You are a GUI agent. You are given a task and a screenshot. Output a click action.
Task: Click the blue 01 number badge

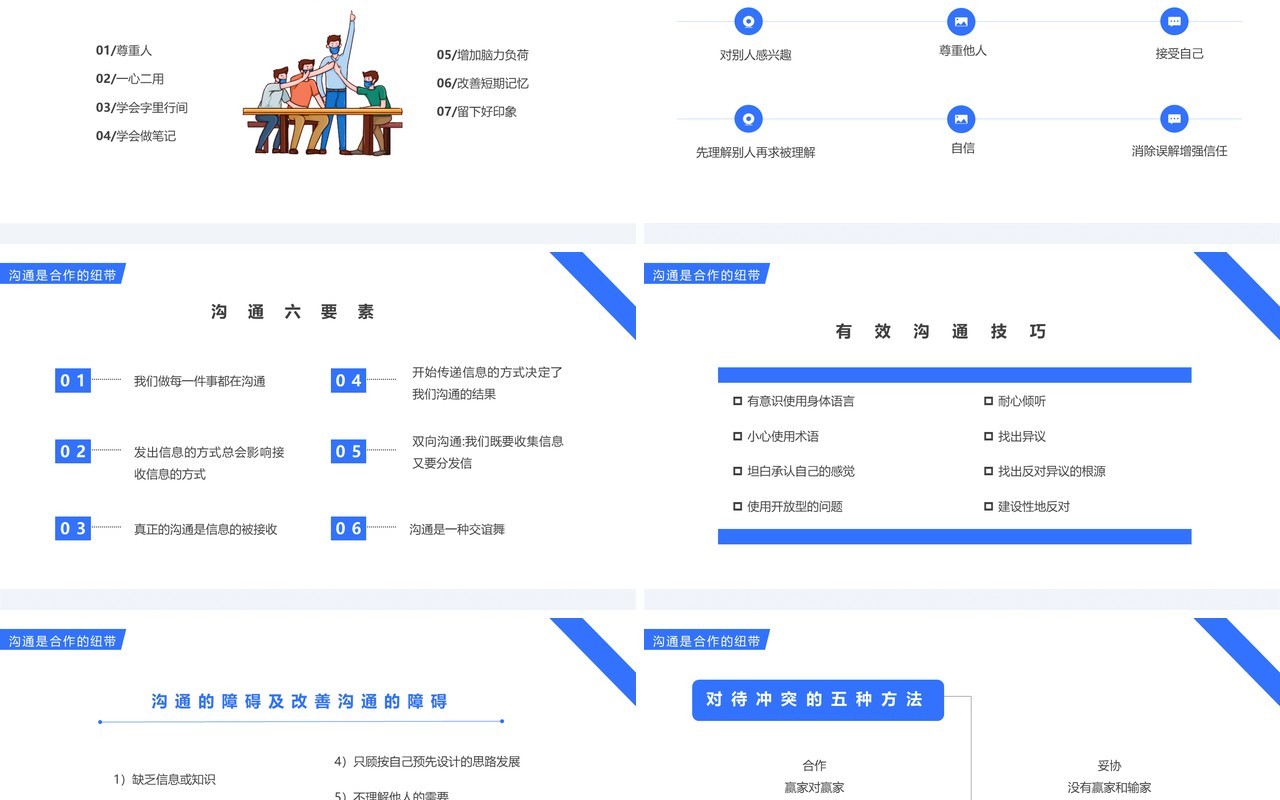click(73, 380)
